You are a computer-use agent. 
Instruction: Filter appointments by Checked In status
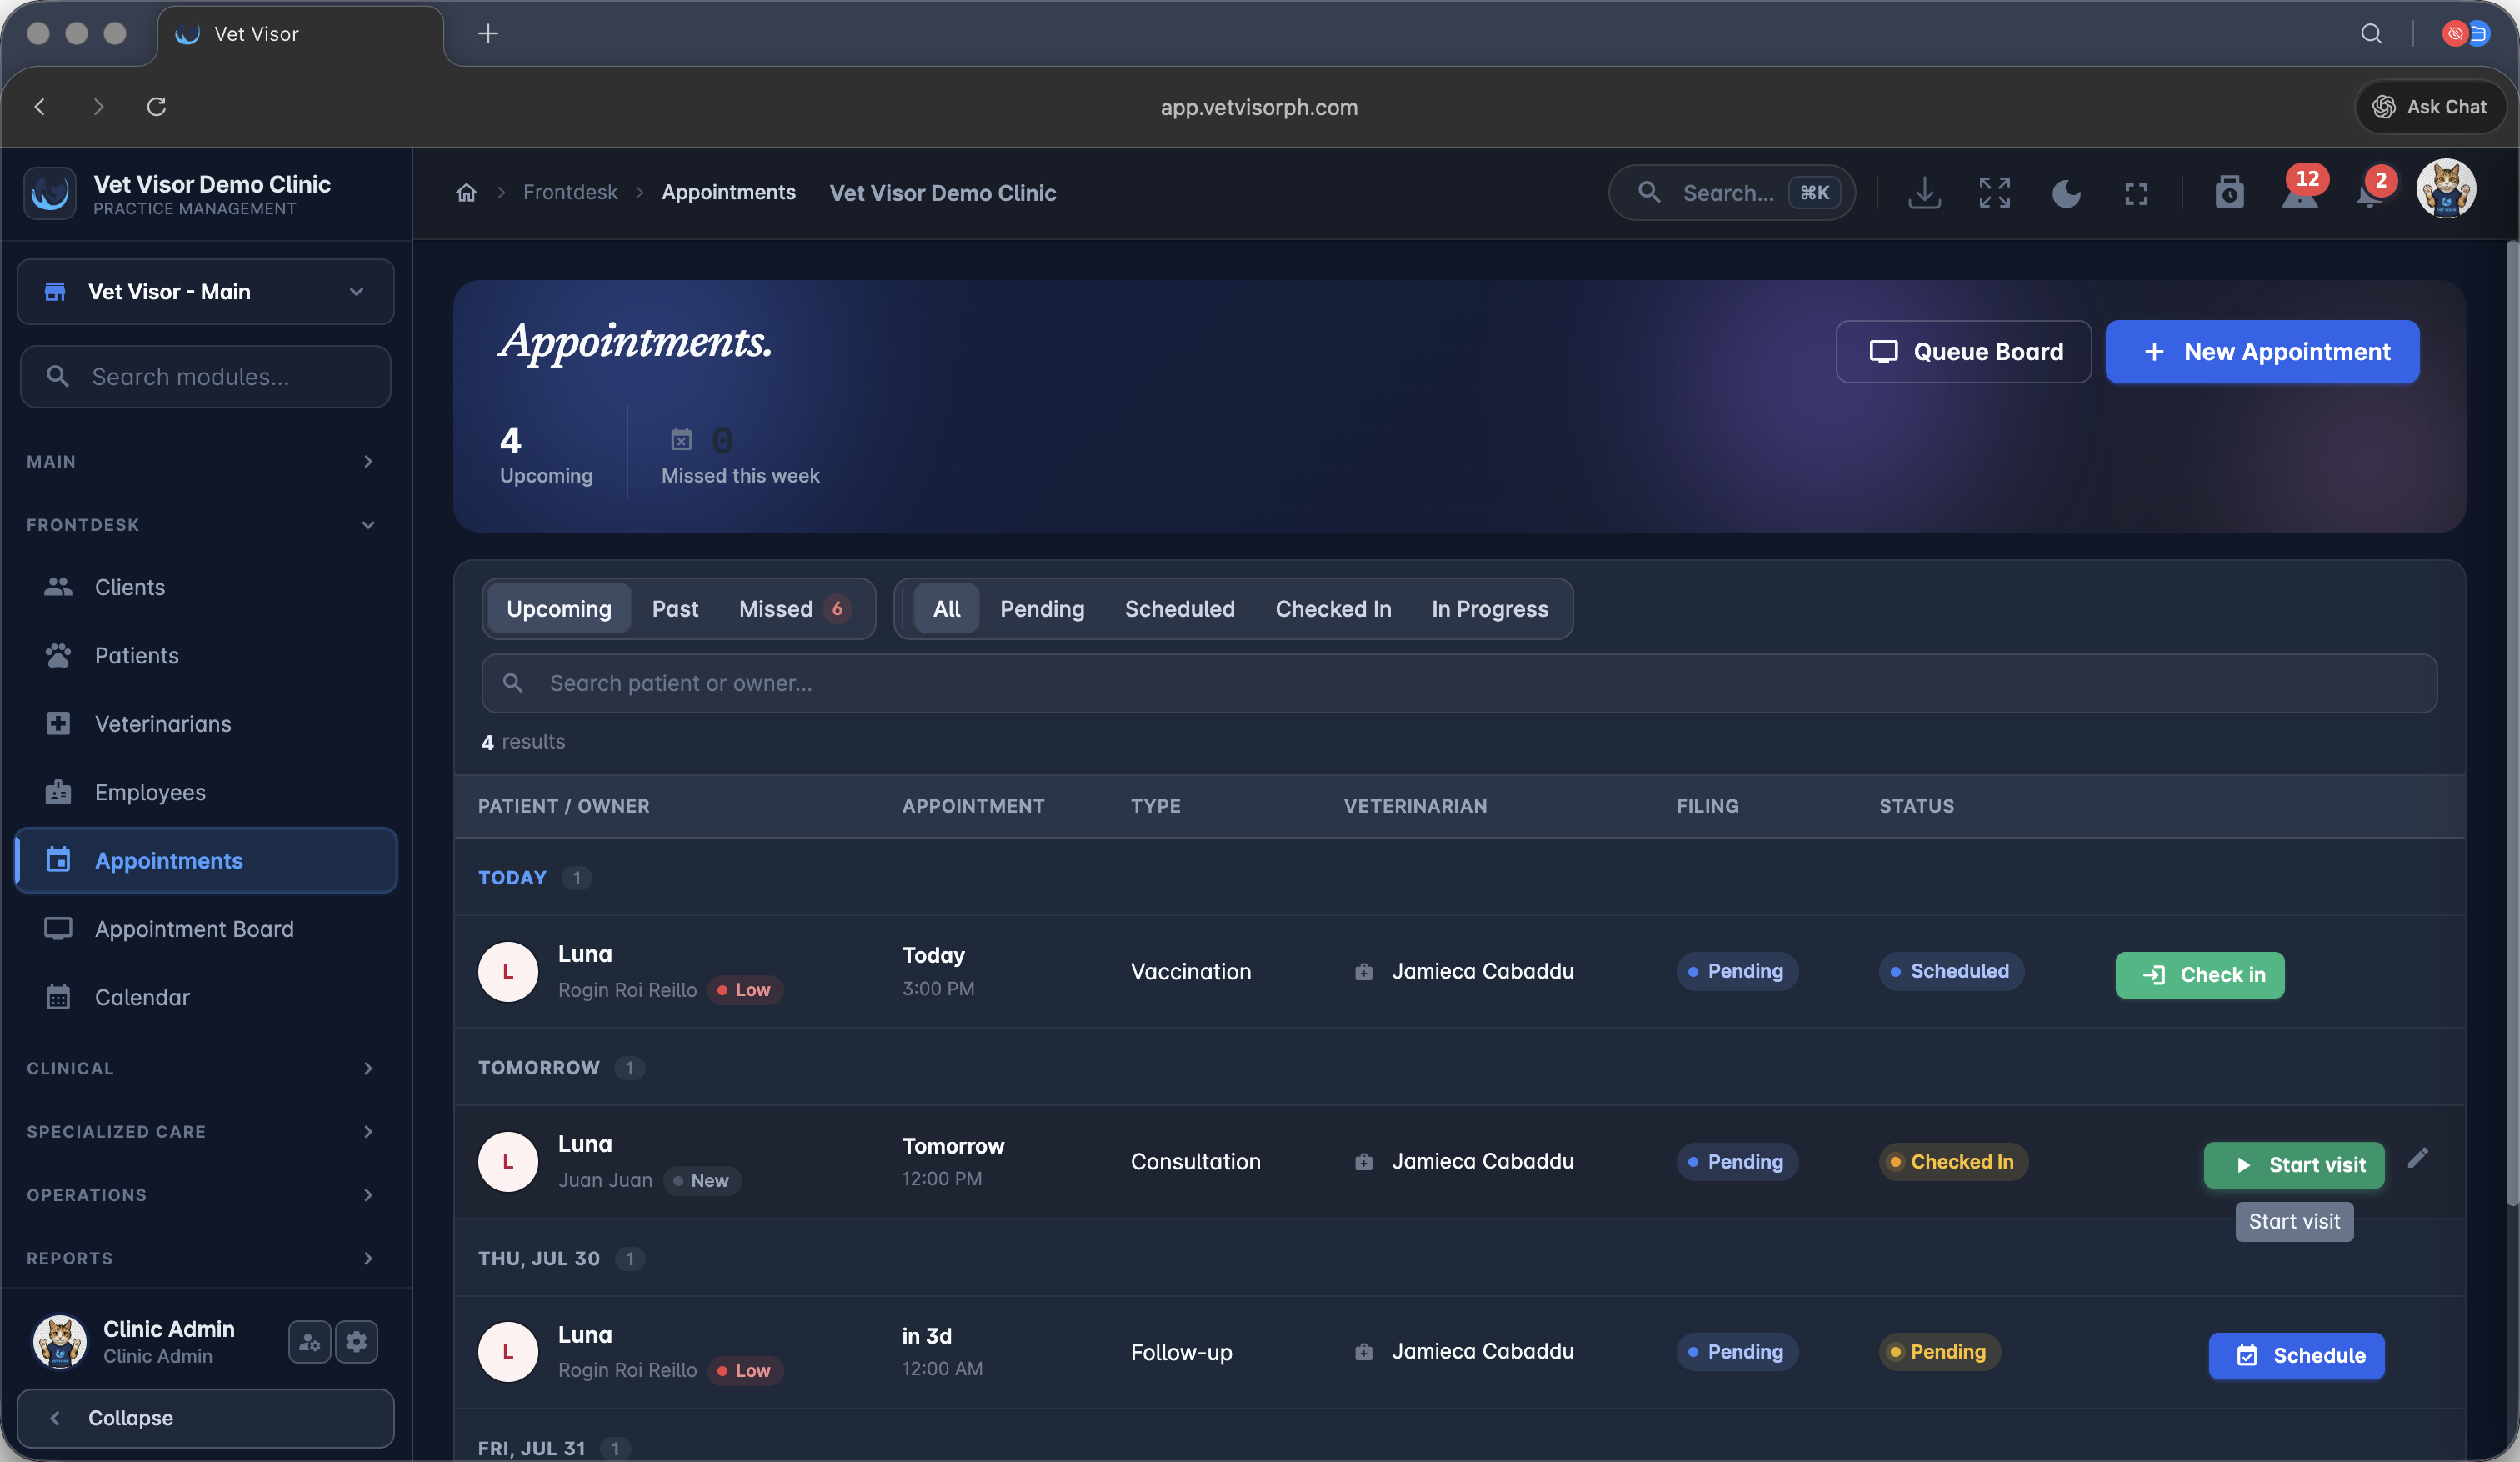tap(1333, 609)
